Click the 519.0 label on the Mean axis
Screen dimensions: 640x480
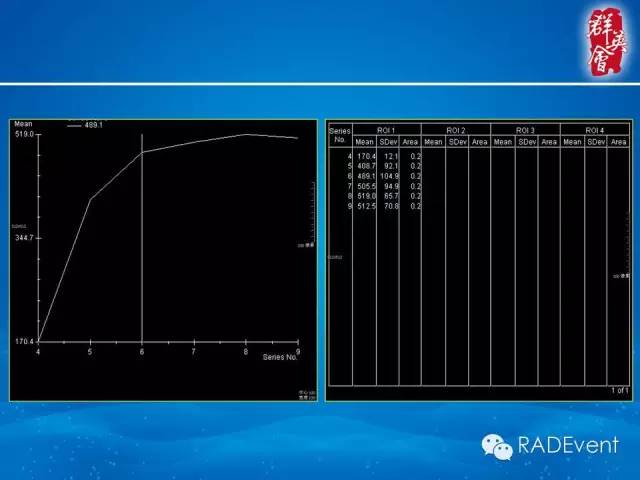(24, 134)
